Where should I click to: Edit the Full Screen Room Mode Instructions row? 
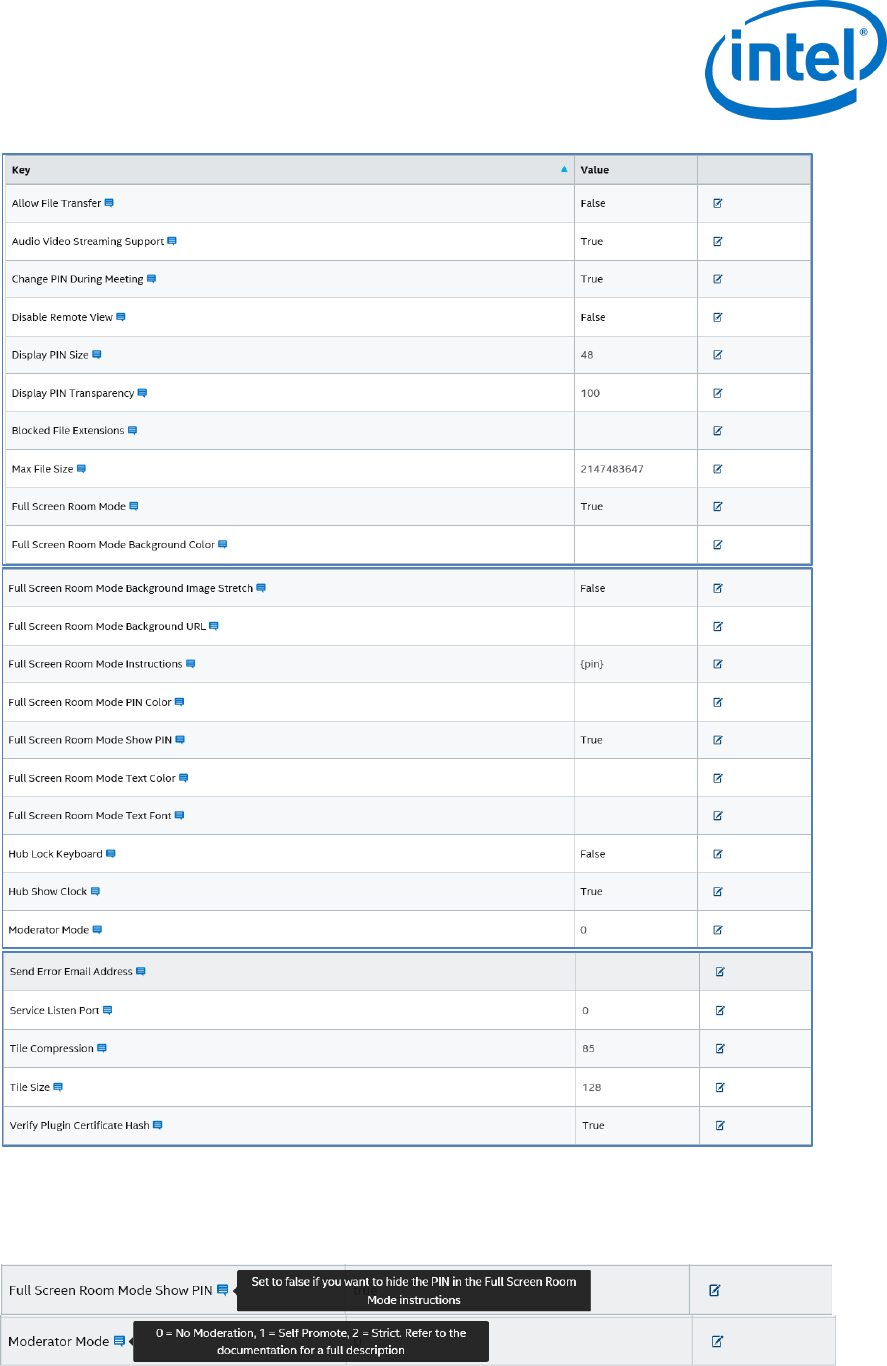click(718, 664)
